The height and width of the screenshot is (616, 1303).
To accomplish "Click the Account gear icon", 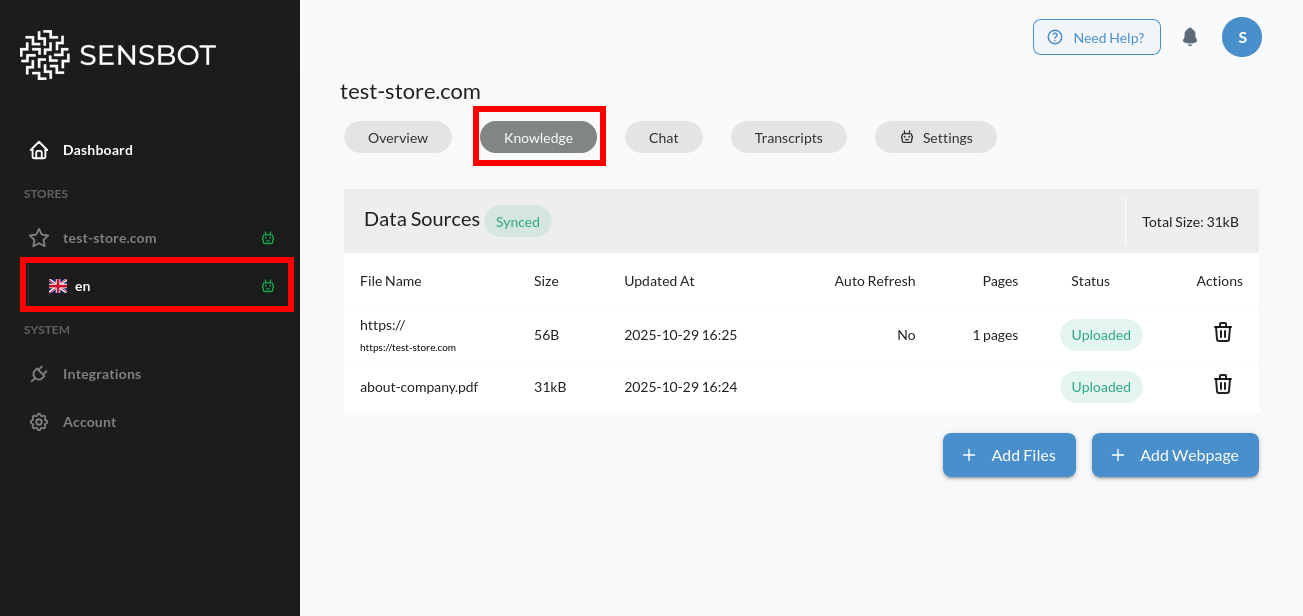I will coord(38,421).
